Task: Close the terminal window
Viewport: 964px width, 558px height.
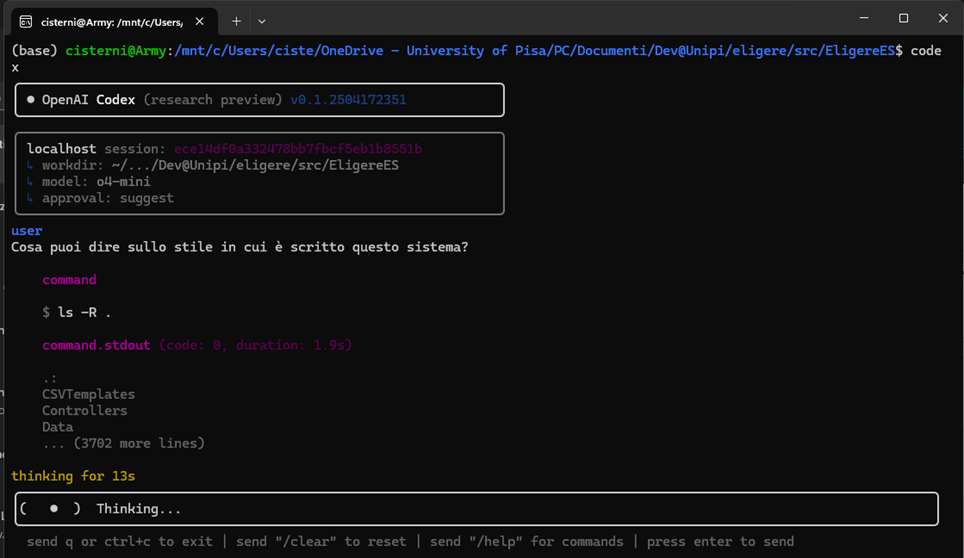Action: click(x=942, y=18)
